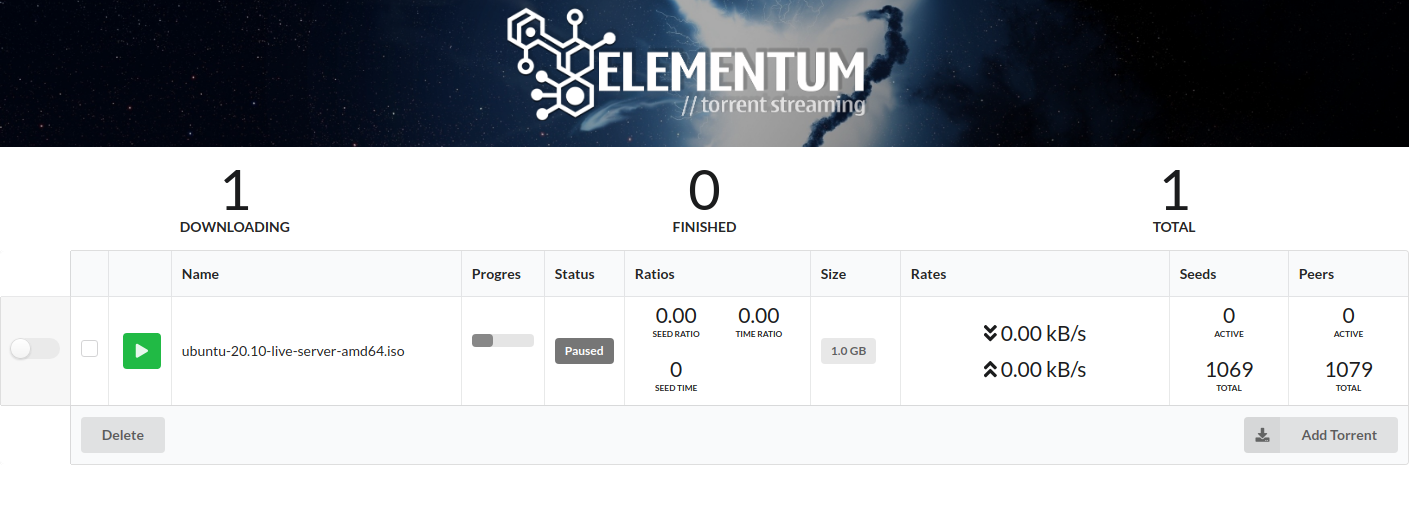The height and width of the screenshot is (527, 1409).
Task: Click the Paused status badge
Action: (584, 351)
